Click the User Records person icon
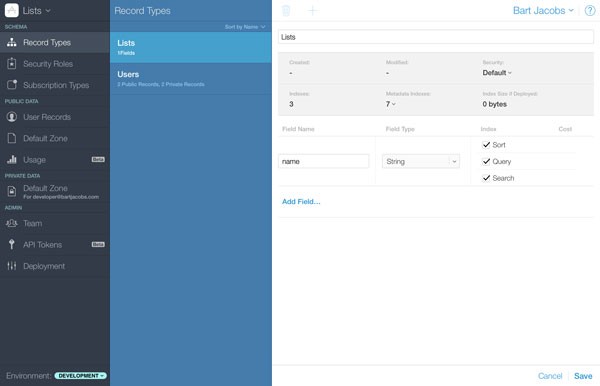Image resolution: width=600 pixels, height=386 pixels. coord(11,117)
